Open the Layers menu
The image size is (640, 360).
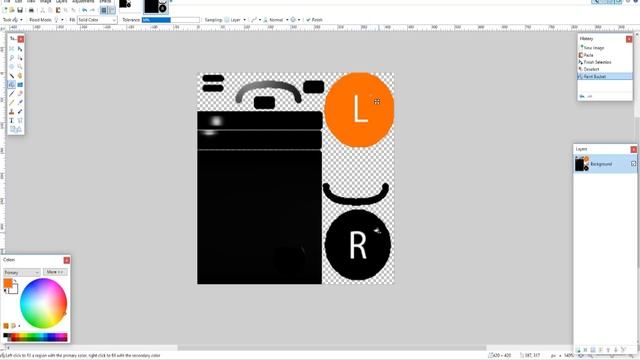click(62, 2)
